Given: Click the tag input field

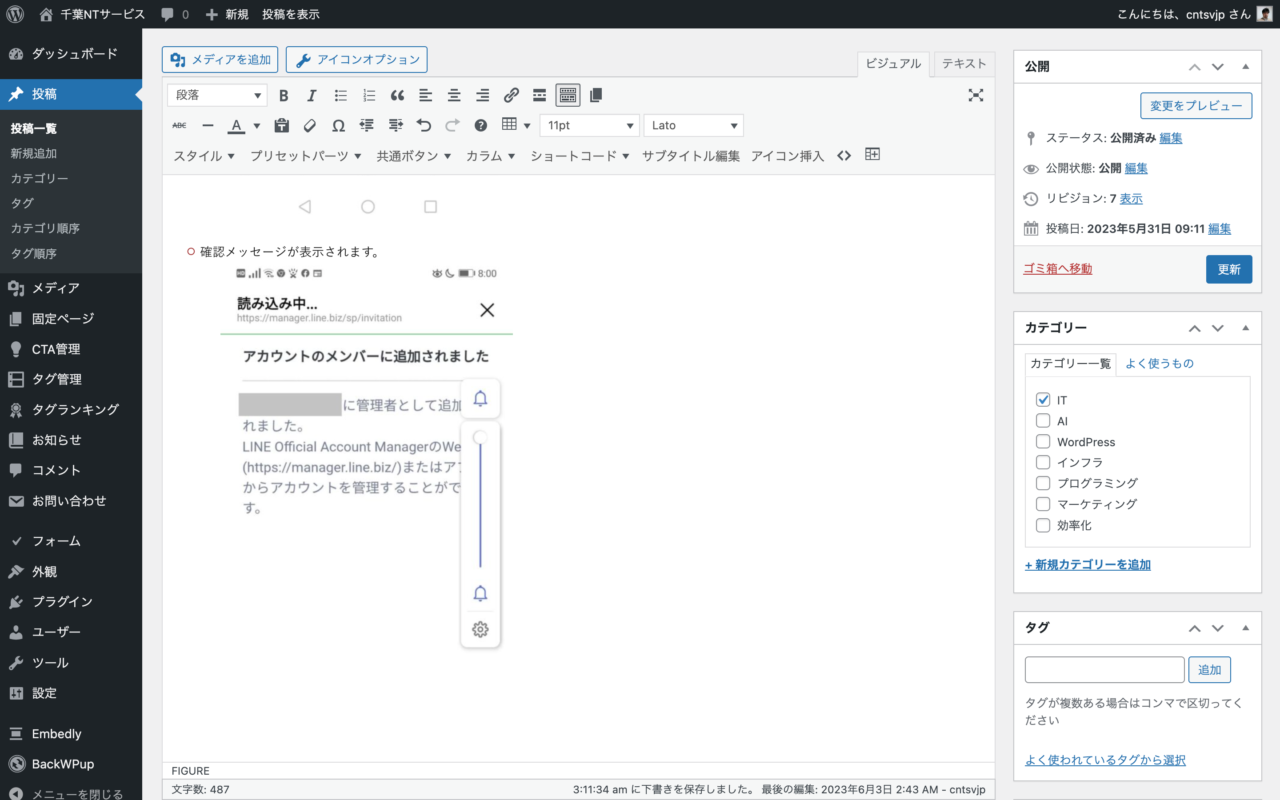Looking at the screenshot, I should click(x=1104, y=670).
